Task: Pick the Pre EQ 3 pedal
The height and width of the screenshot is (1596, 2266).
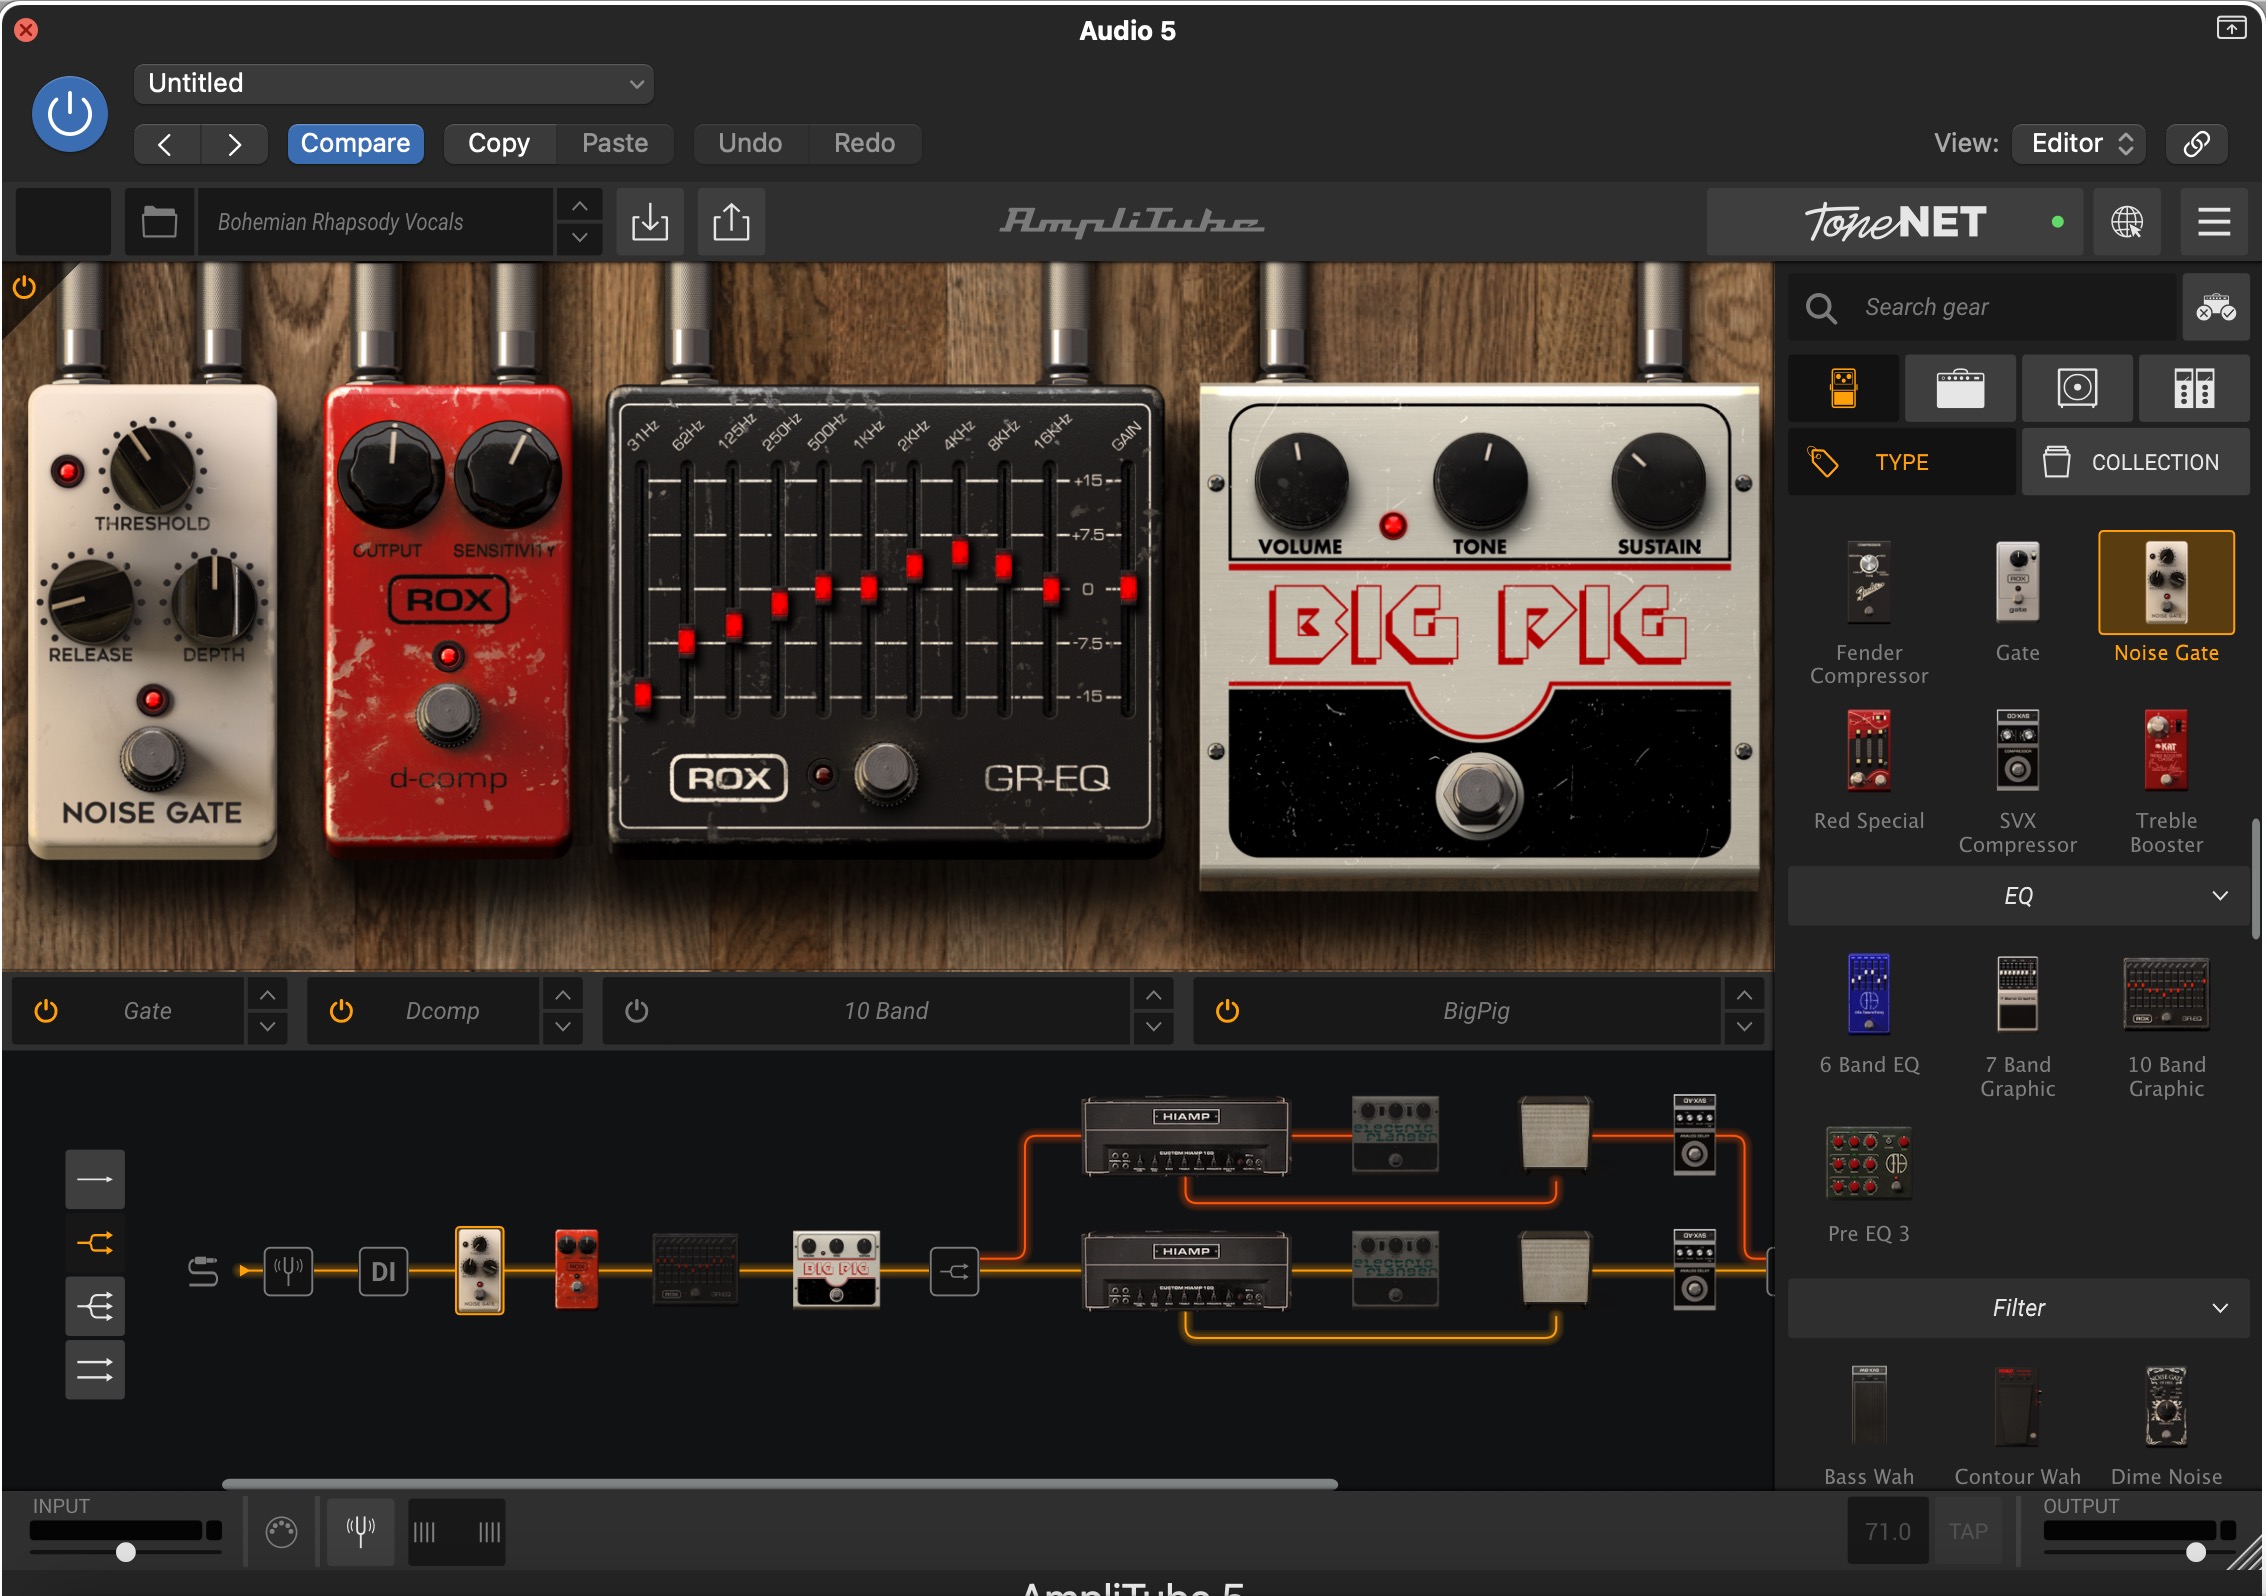Action: (x=1869, y=1184)
